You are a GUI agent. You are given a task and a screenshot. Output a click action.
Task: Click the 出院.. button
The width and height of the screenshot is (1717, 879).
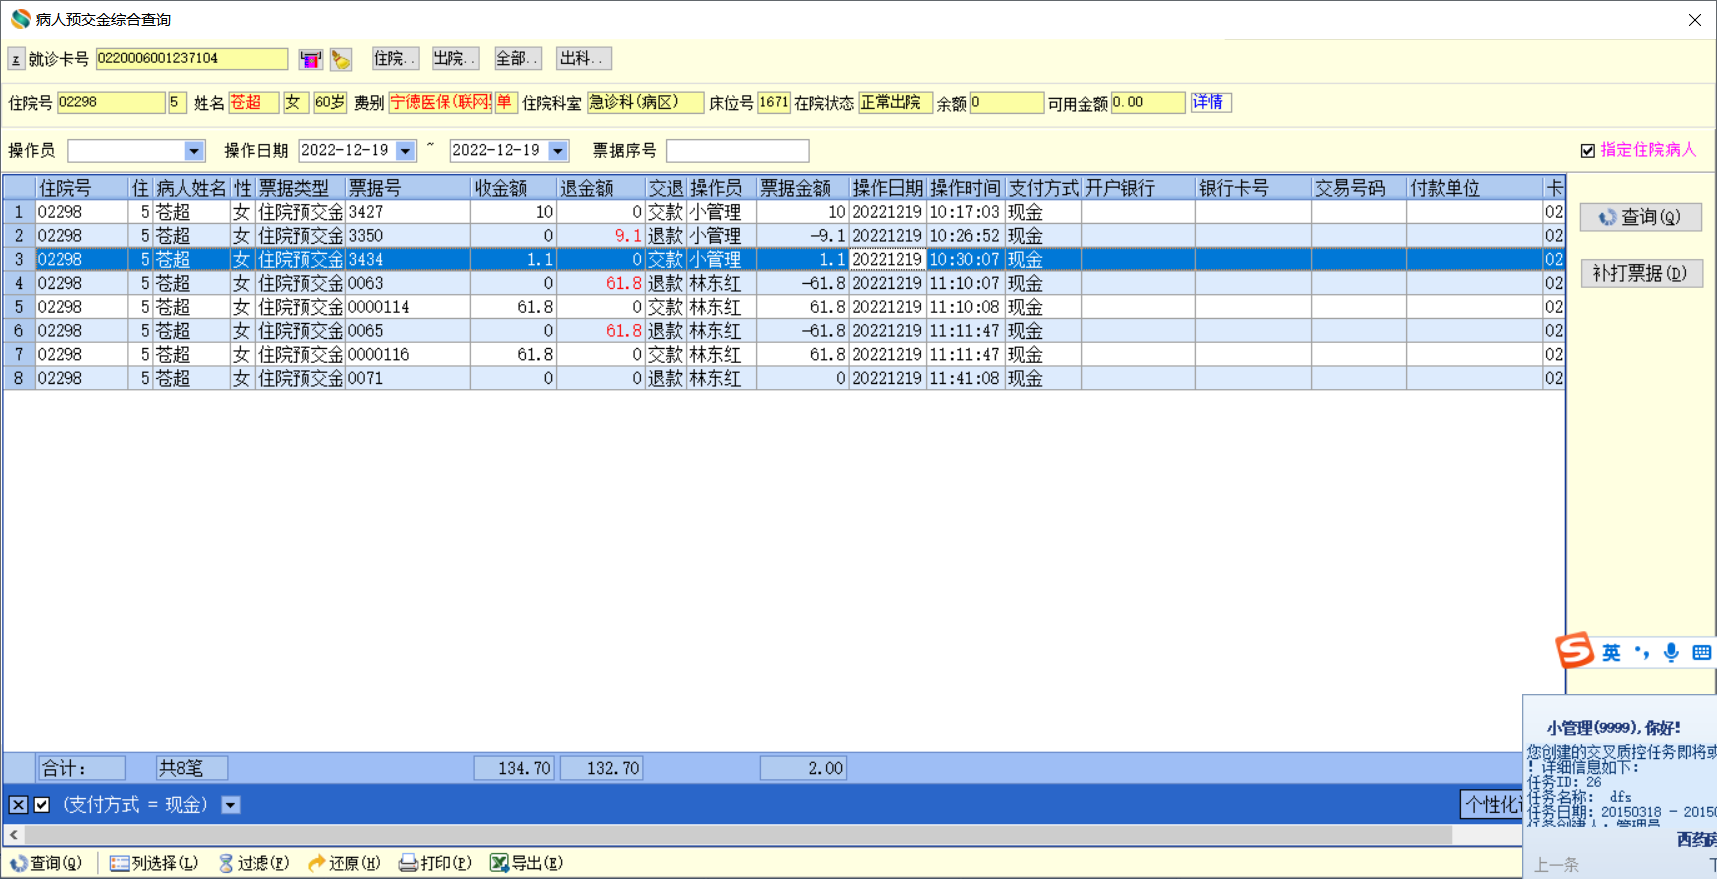pyautogui.click(x=455, y=59)
